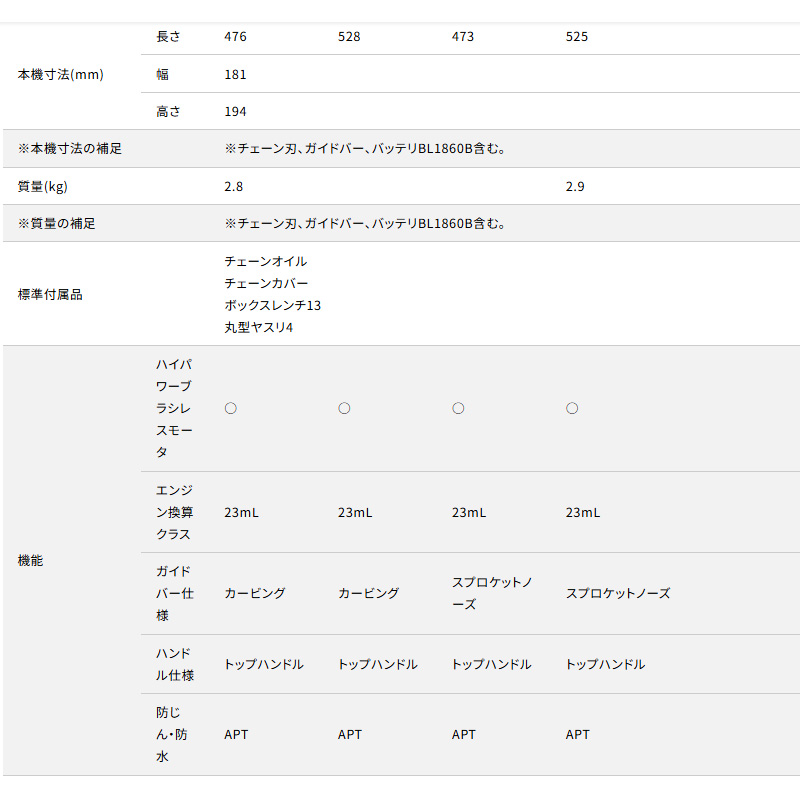Click the mass value 2.8

tap(233, 186)
